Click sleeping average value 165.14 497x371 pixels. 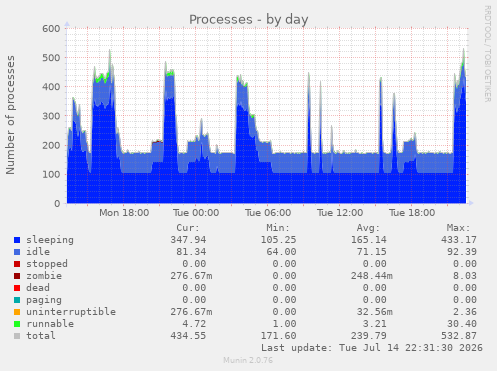(369, 240)
